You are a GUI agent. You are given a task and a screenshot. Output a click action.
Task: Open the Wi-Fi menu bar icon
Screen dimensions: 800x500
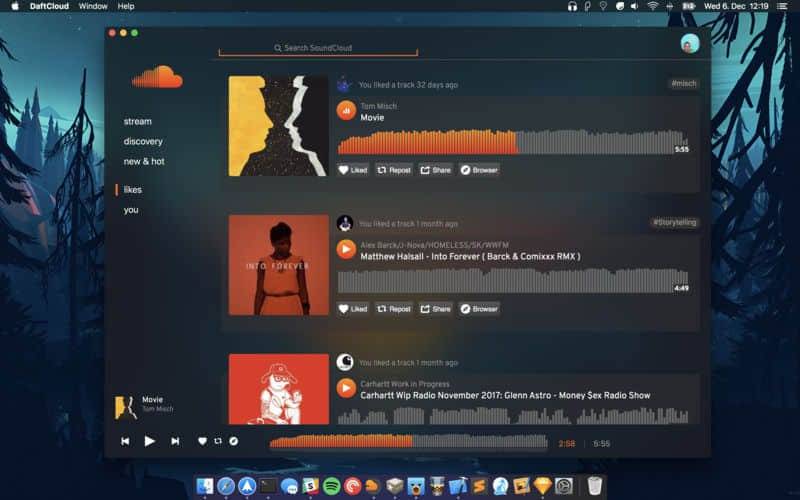click(x=653, y=6)
